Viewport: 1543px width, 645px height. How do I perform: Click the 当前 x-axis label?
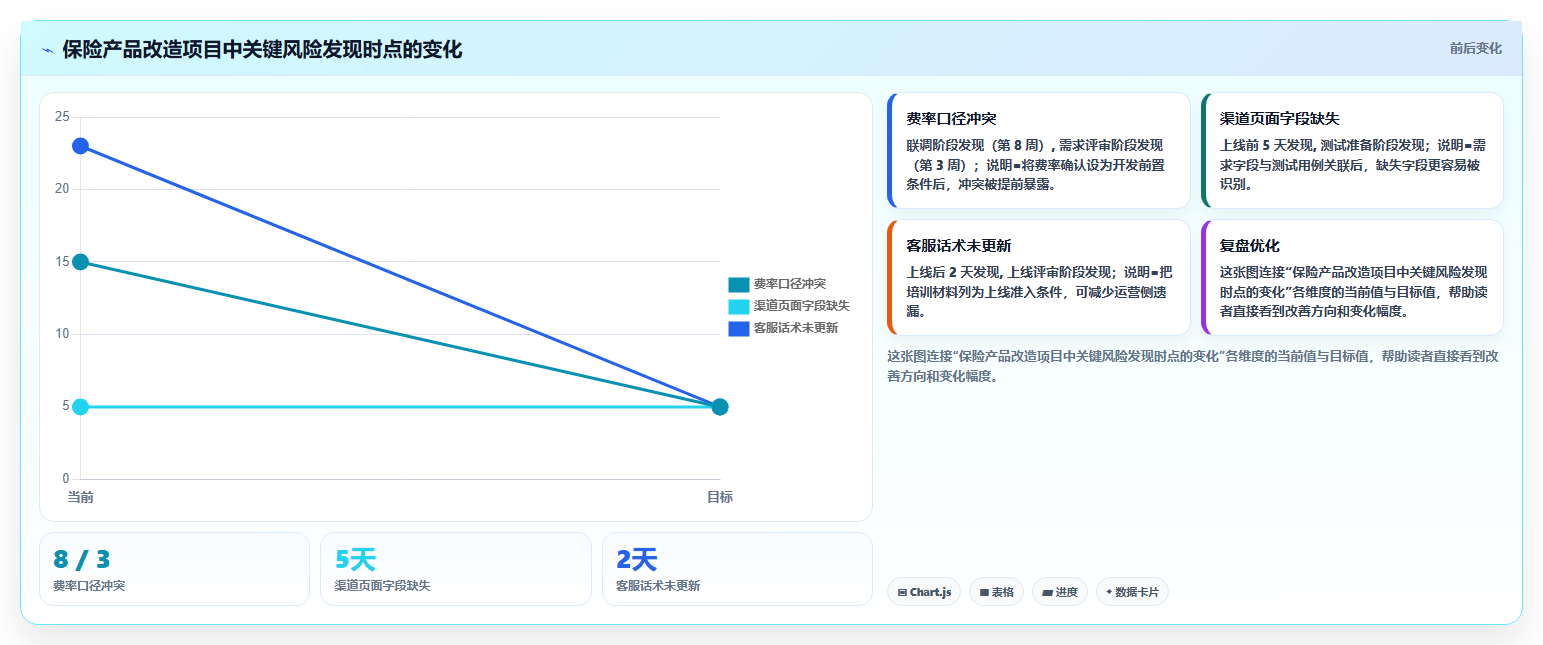[x=80, y=497]
